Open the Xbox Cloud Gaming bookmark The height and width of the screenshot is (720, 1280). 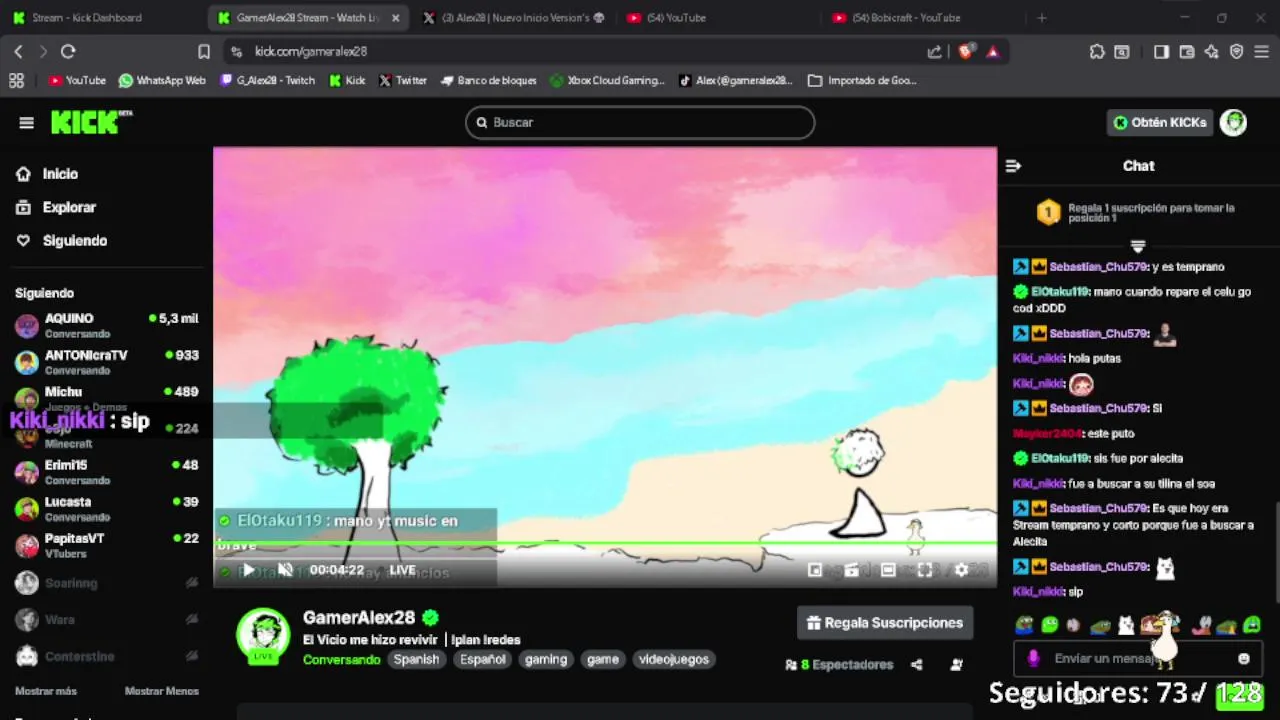point(607,80)
